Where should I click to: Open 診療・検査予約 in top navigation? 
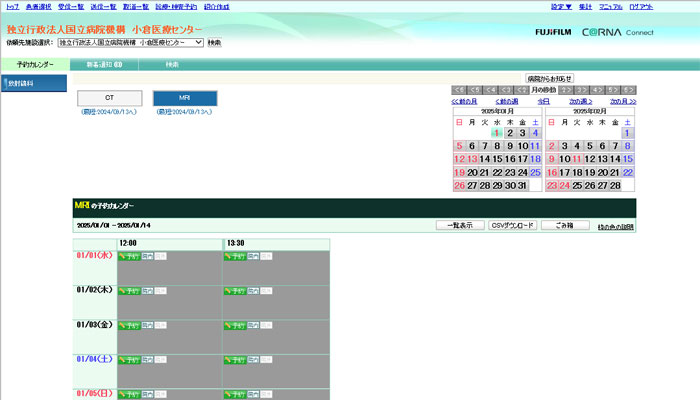point(176,7)
